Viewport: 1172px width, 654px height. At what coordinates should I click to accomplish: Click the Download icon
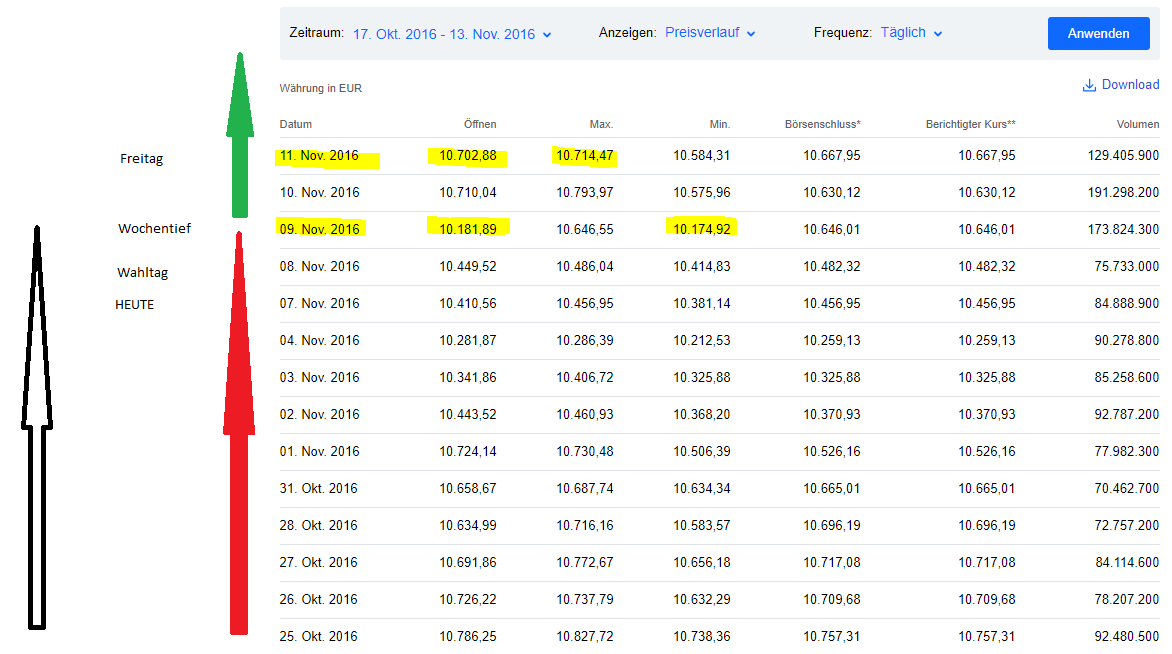click(x=1089, y=85)
